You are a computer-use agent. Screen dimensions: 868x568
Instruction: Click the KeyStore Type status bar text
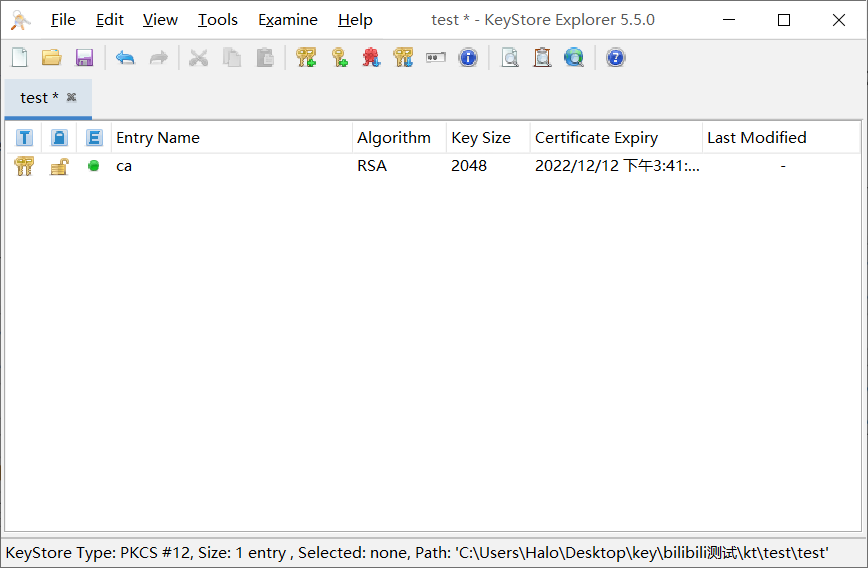coord(417,552)
